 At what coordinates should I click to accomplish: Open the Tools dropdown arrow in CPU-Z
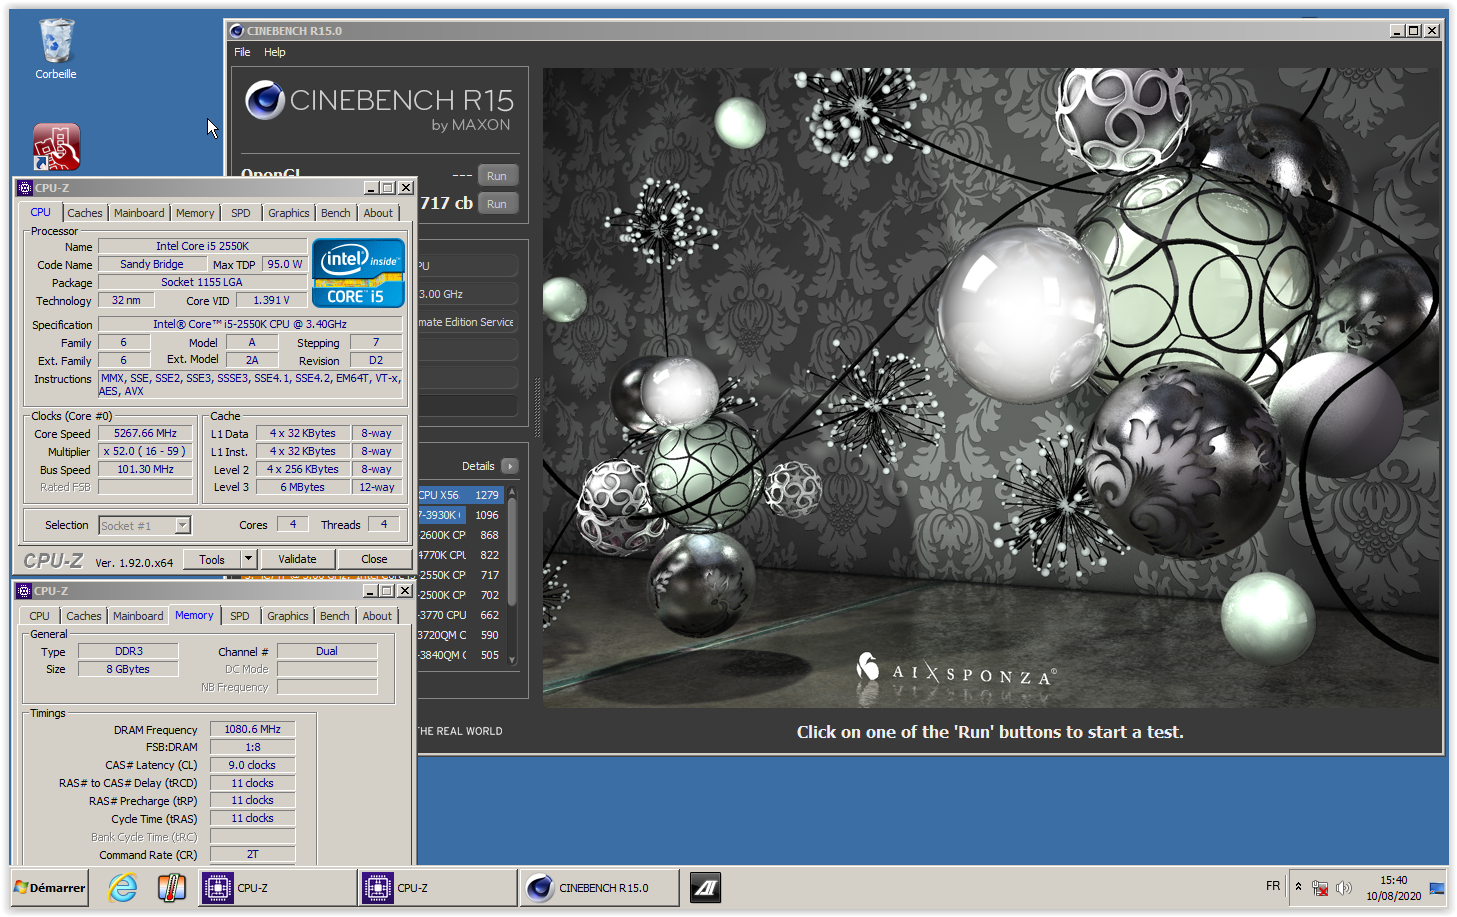point(249,559)
